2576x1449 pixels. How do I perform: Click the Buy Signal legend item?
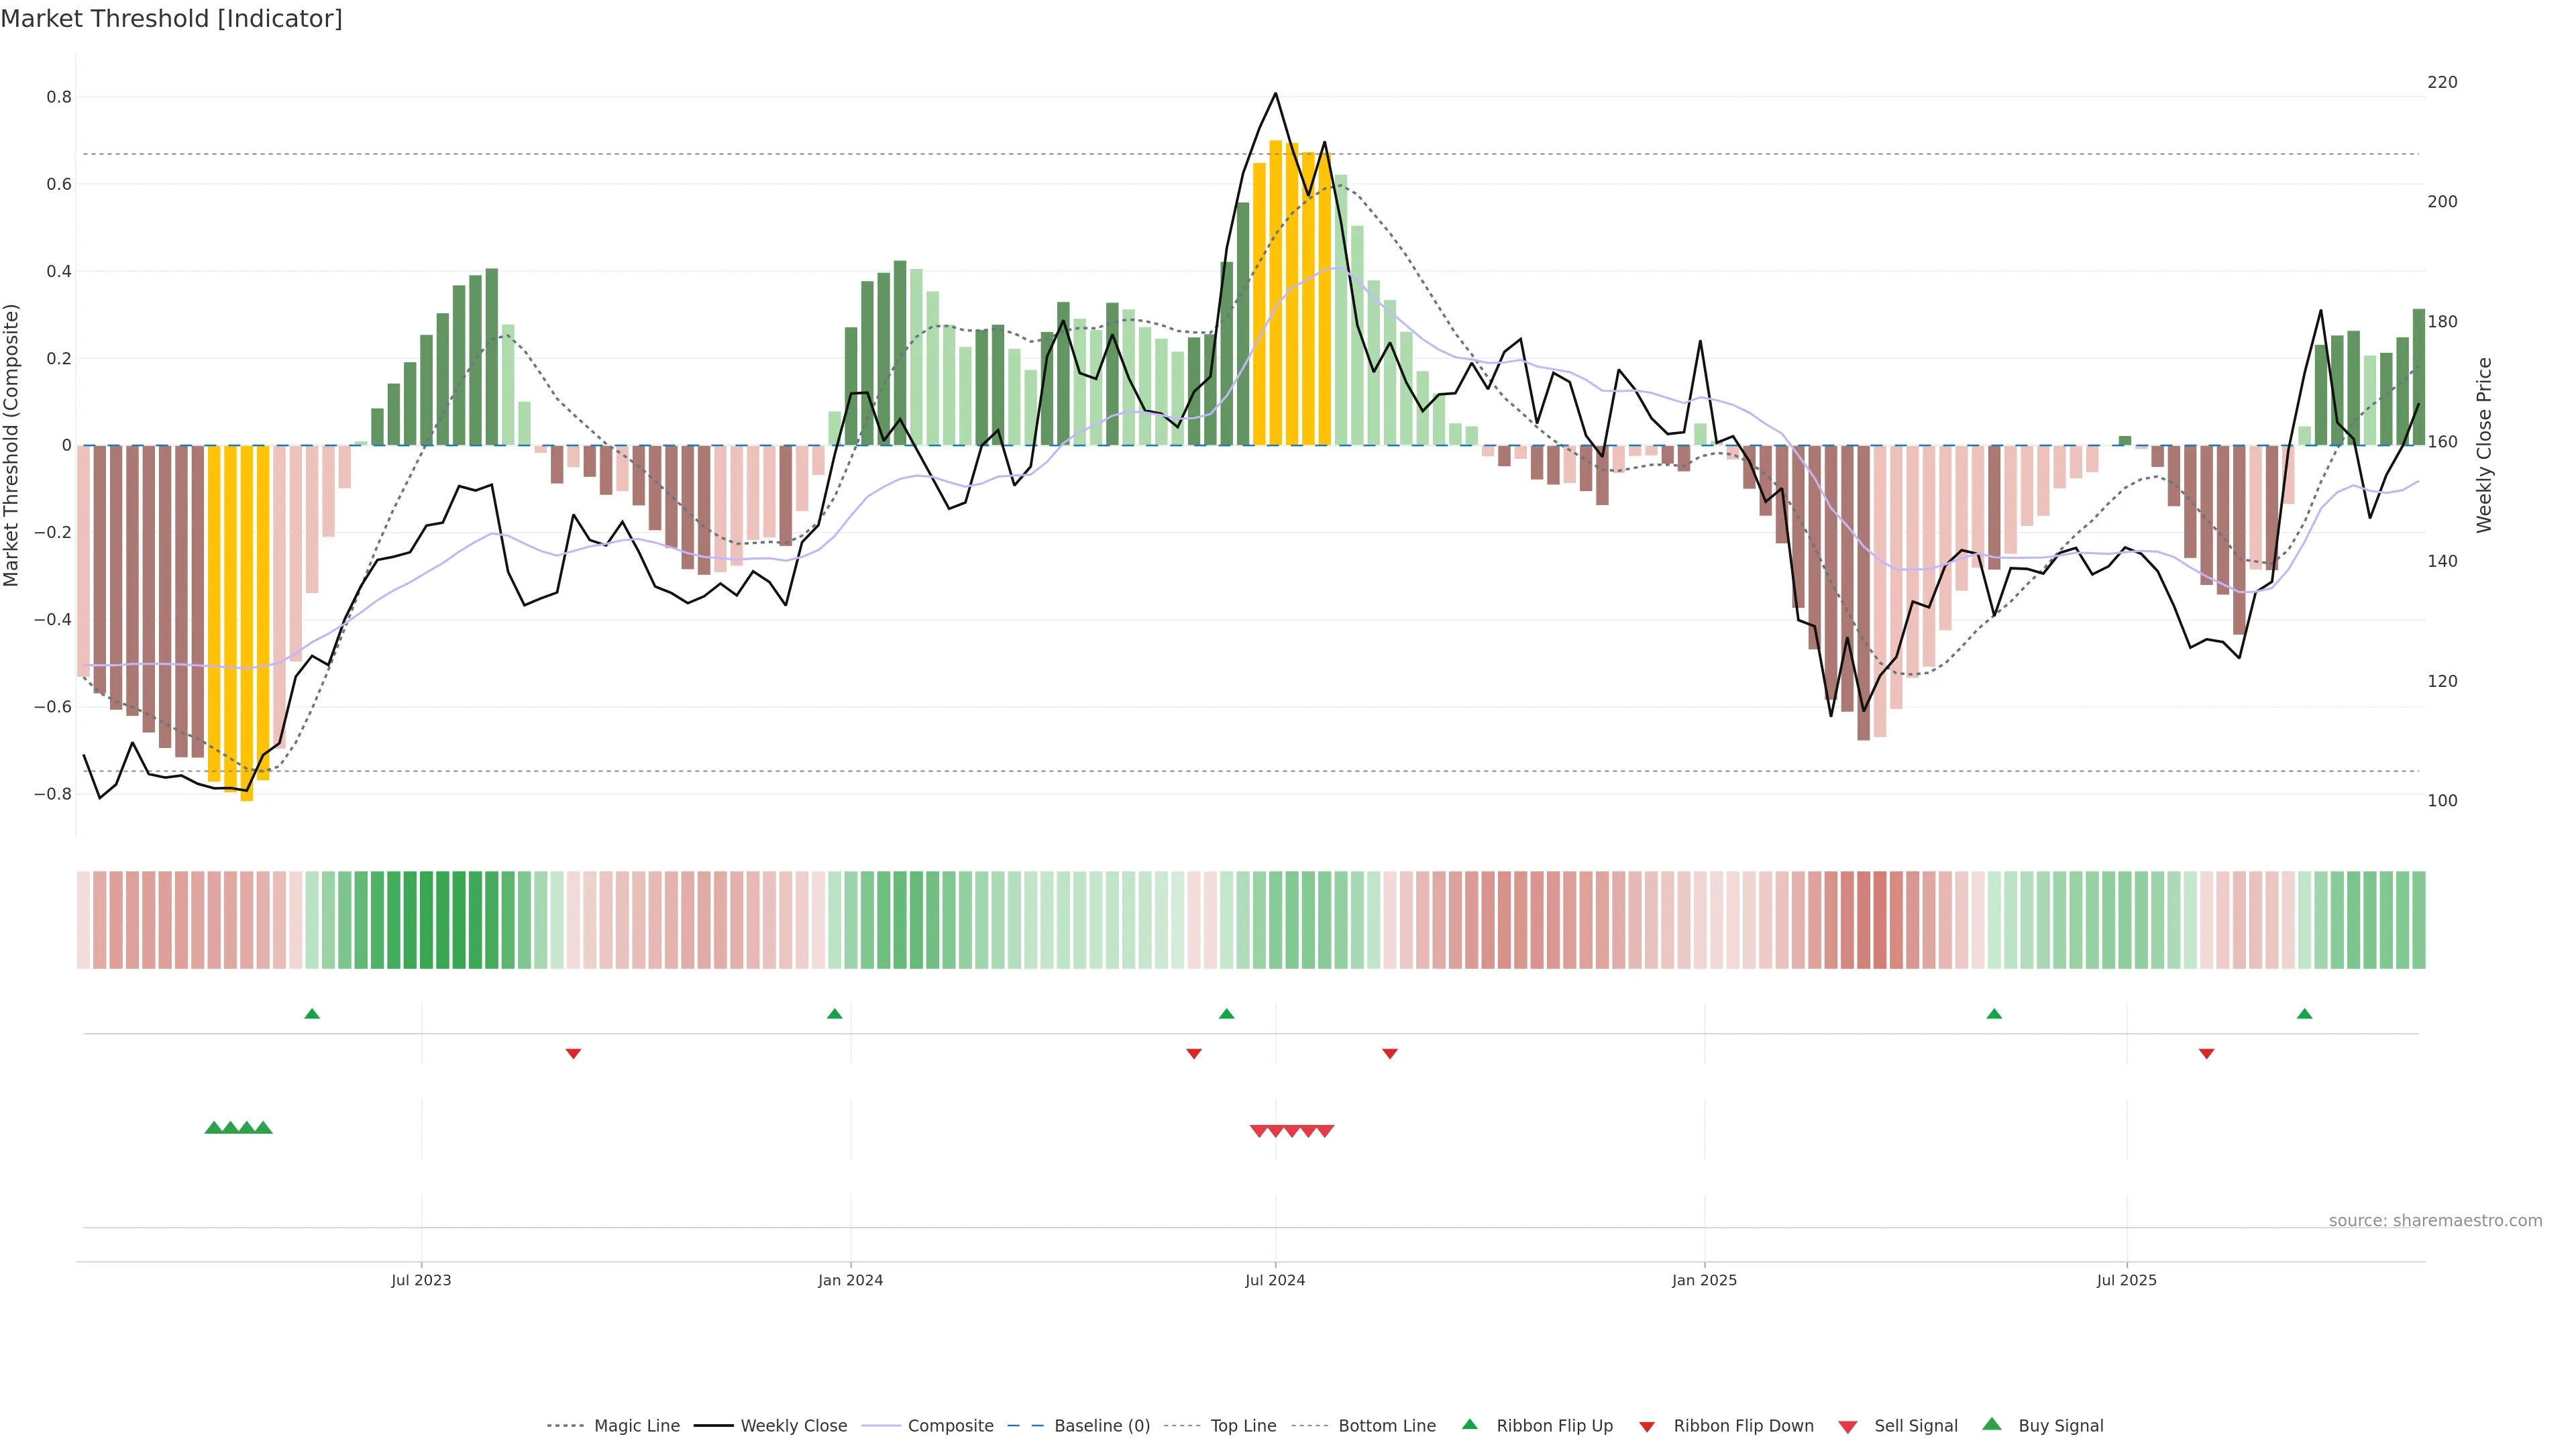(x=2060, y=1426)
